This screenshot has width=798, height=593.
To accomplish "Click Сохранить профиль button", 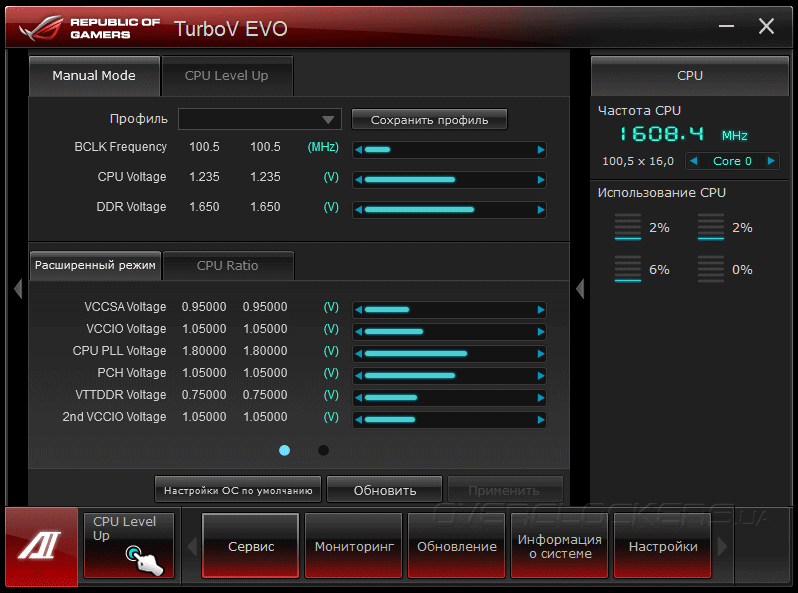I will point(429,120).
